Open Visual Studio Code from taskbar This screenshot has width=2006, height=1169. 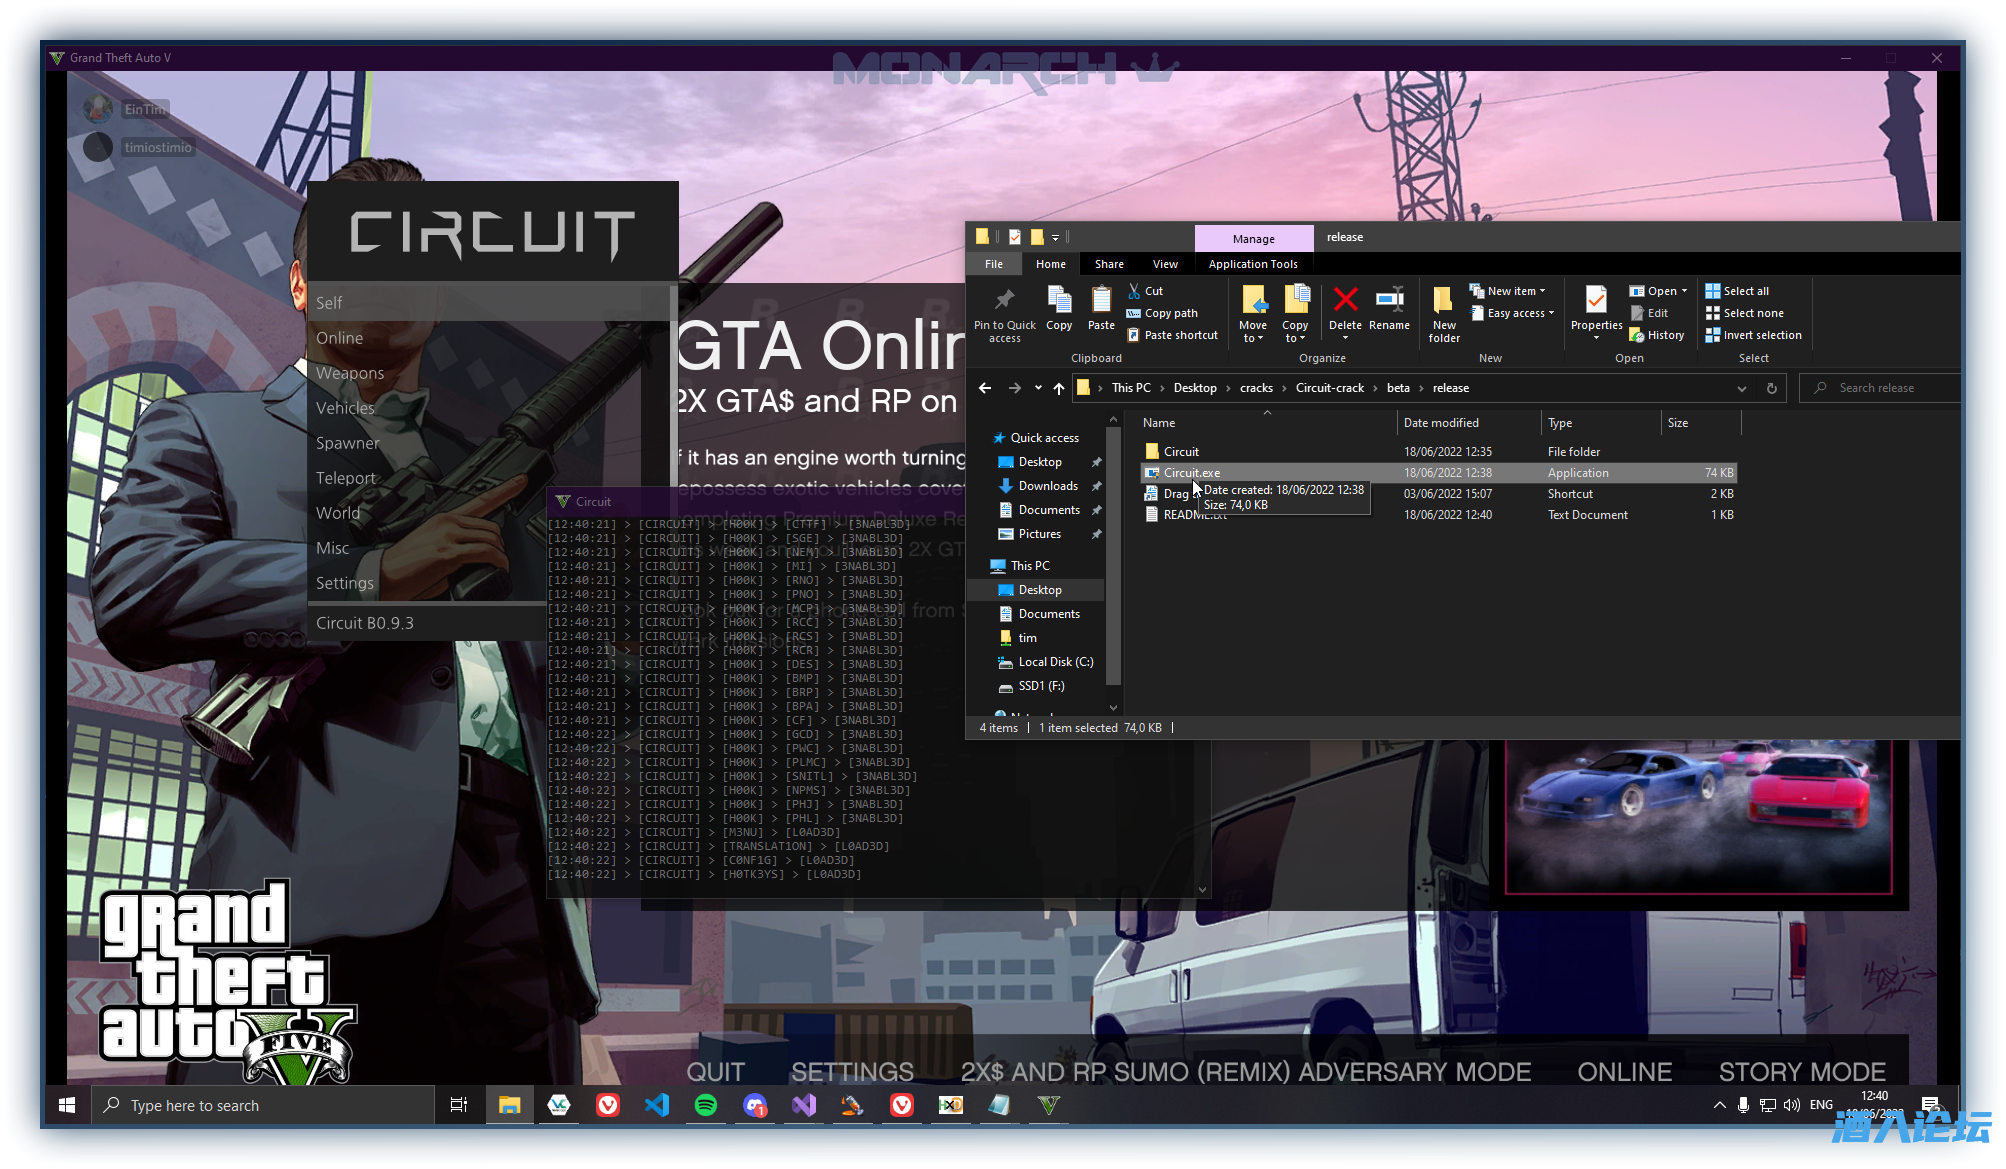pos(657,1105)
